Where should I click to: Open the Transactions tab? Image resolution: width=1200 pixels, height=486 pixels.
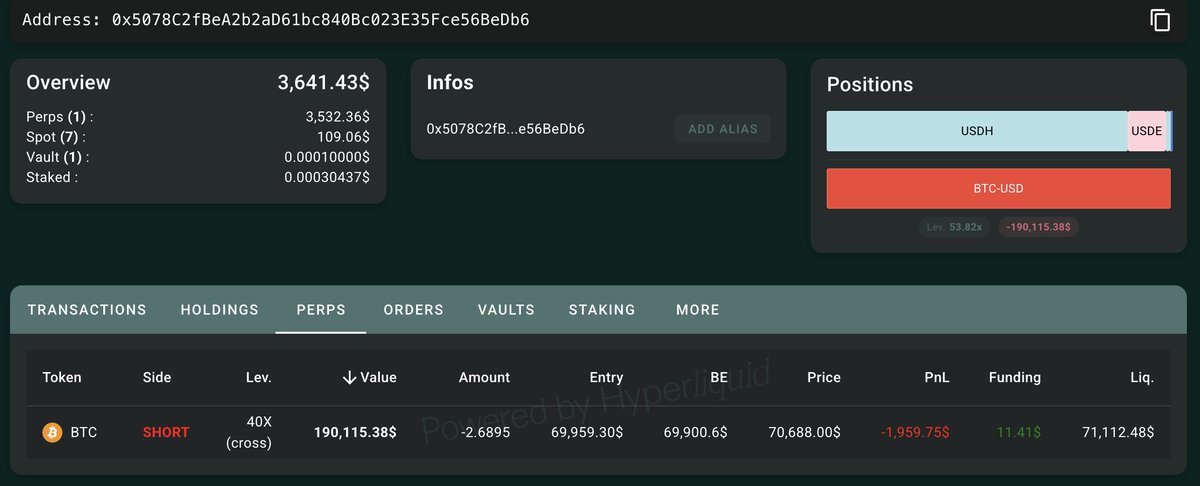point(87,310)
